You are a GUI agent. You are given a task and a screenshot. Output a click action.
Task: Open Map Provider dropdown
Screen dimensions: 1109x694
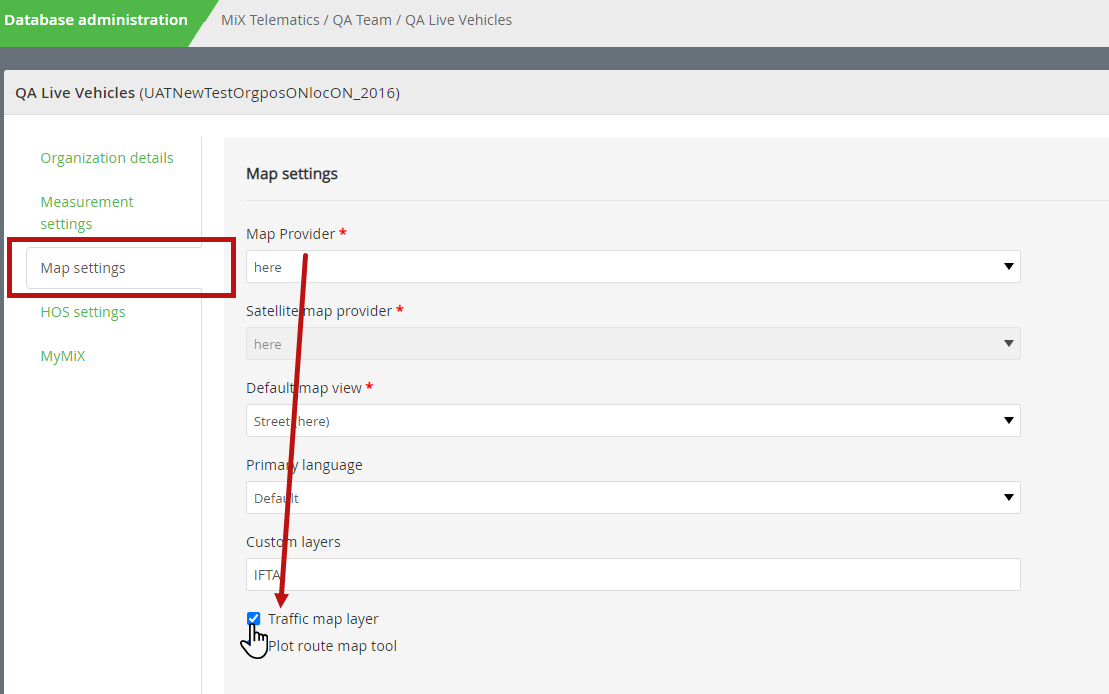[633, 267]
